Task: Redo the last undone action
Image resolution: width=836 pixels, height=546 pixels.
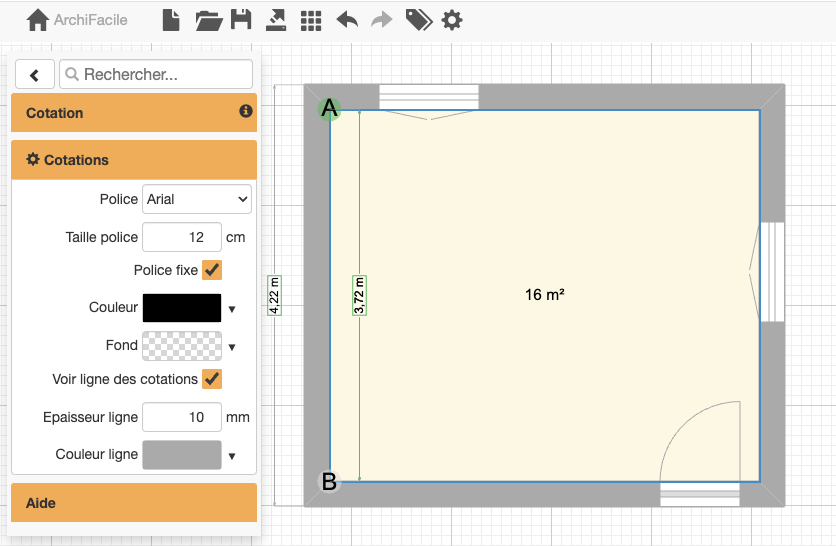Action: click(x=381, y=20)
